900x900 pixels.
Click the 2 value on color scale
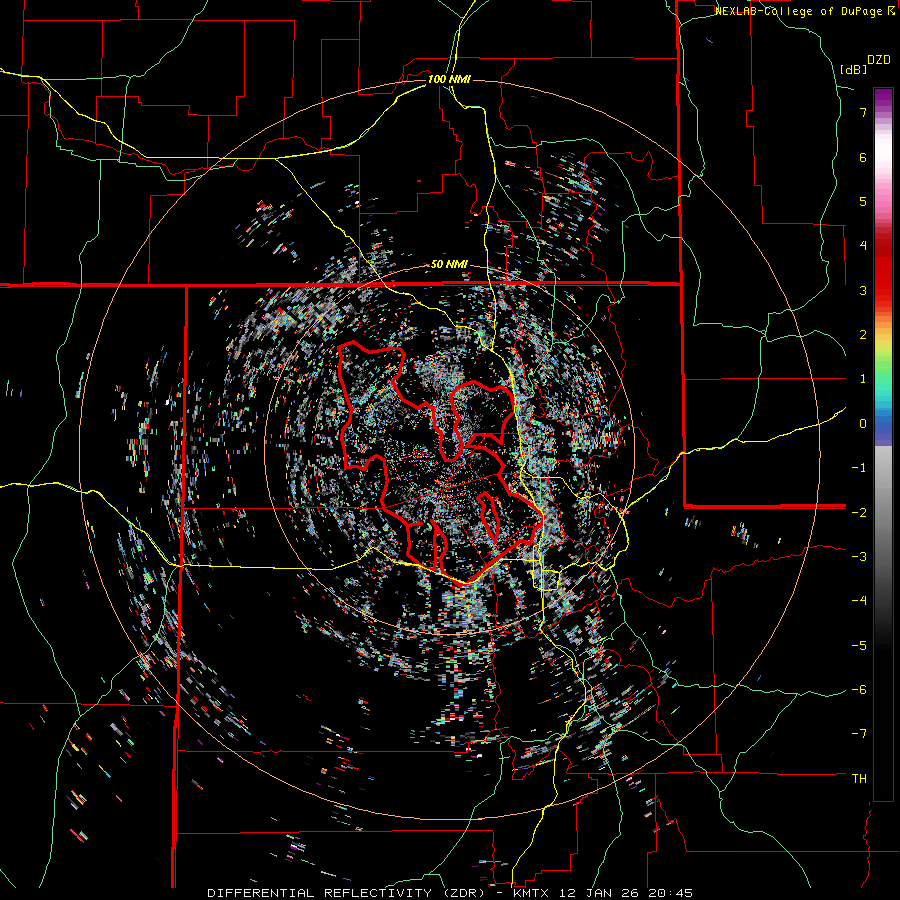pyautogui.click(x=863, y=335)
